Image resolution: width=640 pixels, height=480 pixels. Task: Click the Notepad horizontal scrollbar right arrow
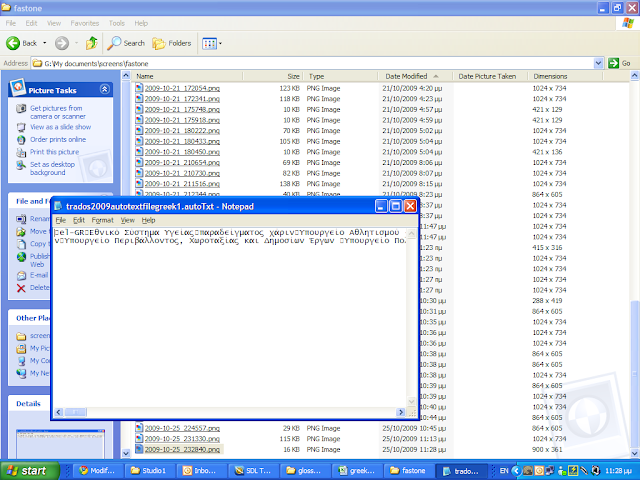point(400,413)
